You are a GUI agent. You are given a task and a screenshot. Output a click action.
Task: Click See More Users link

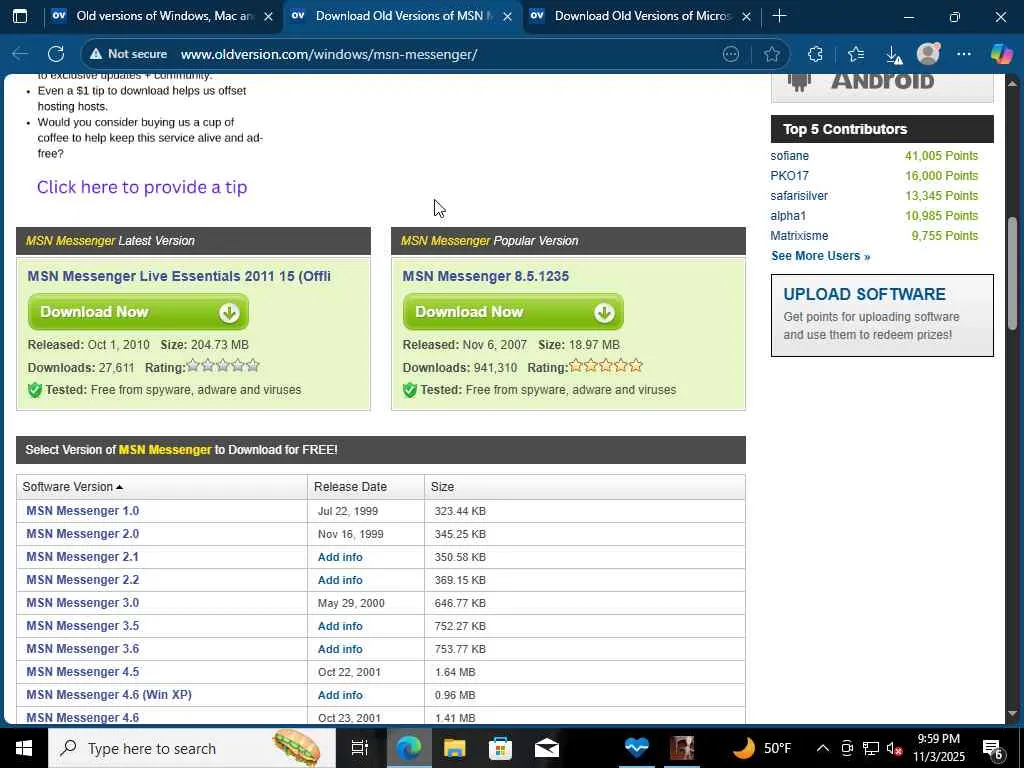click(x=820, y=256)
